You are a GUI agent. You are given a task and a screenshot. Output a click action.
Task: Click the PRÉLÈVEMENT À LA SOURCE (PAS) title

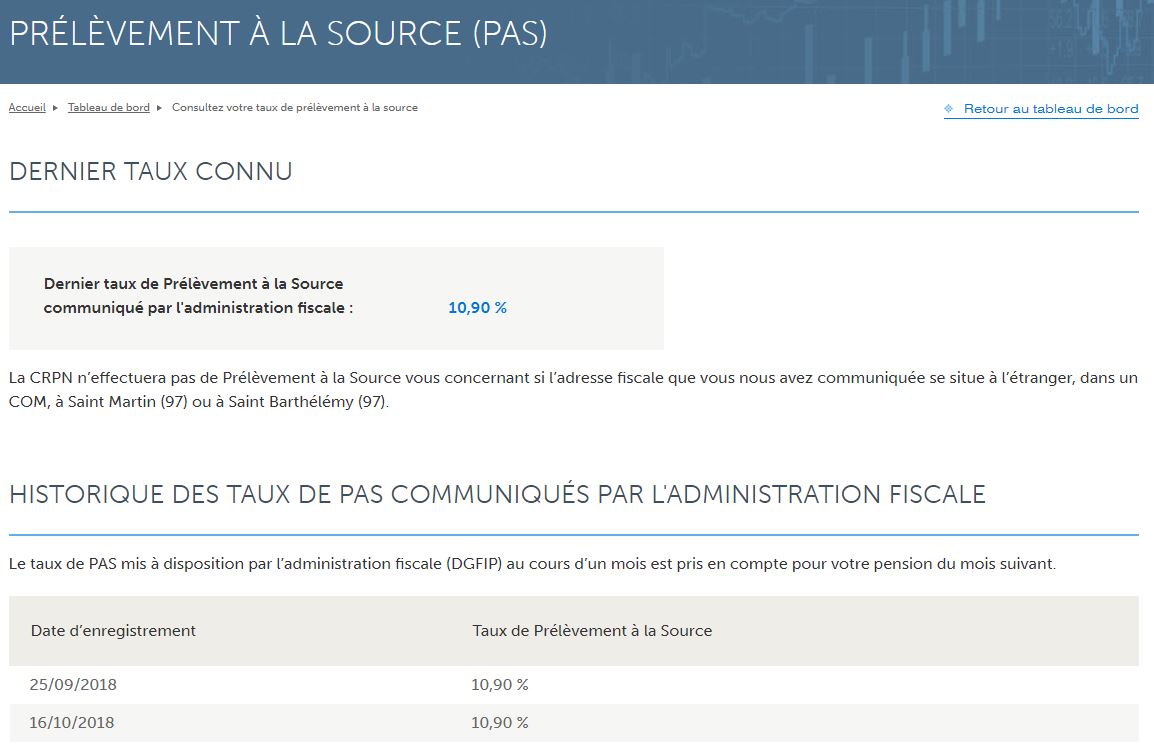(278, 34)
